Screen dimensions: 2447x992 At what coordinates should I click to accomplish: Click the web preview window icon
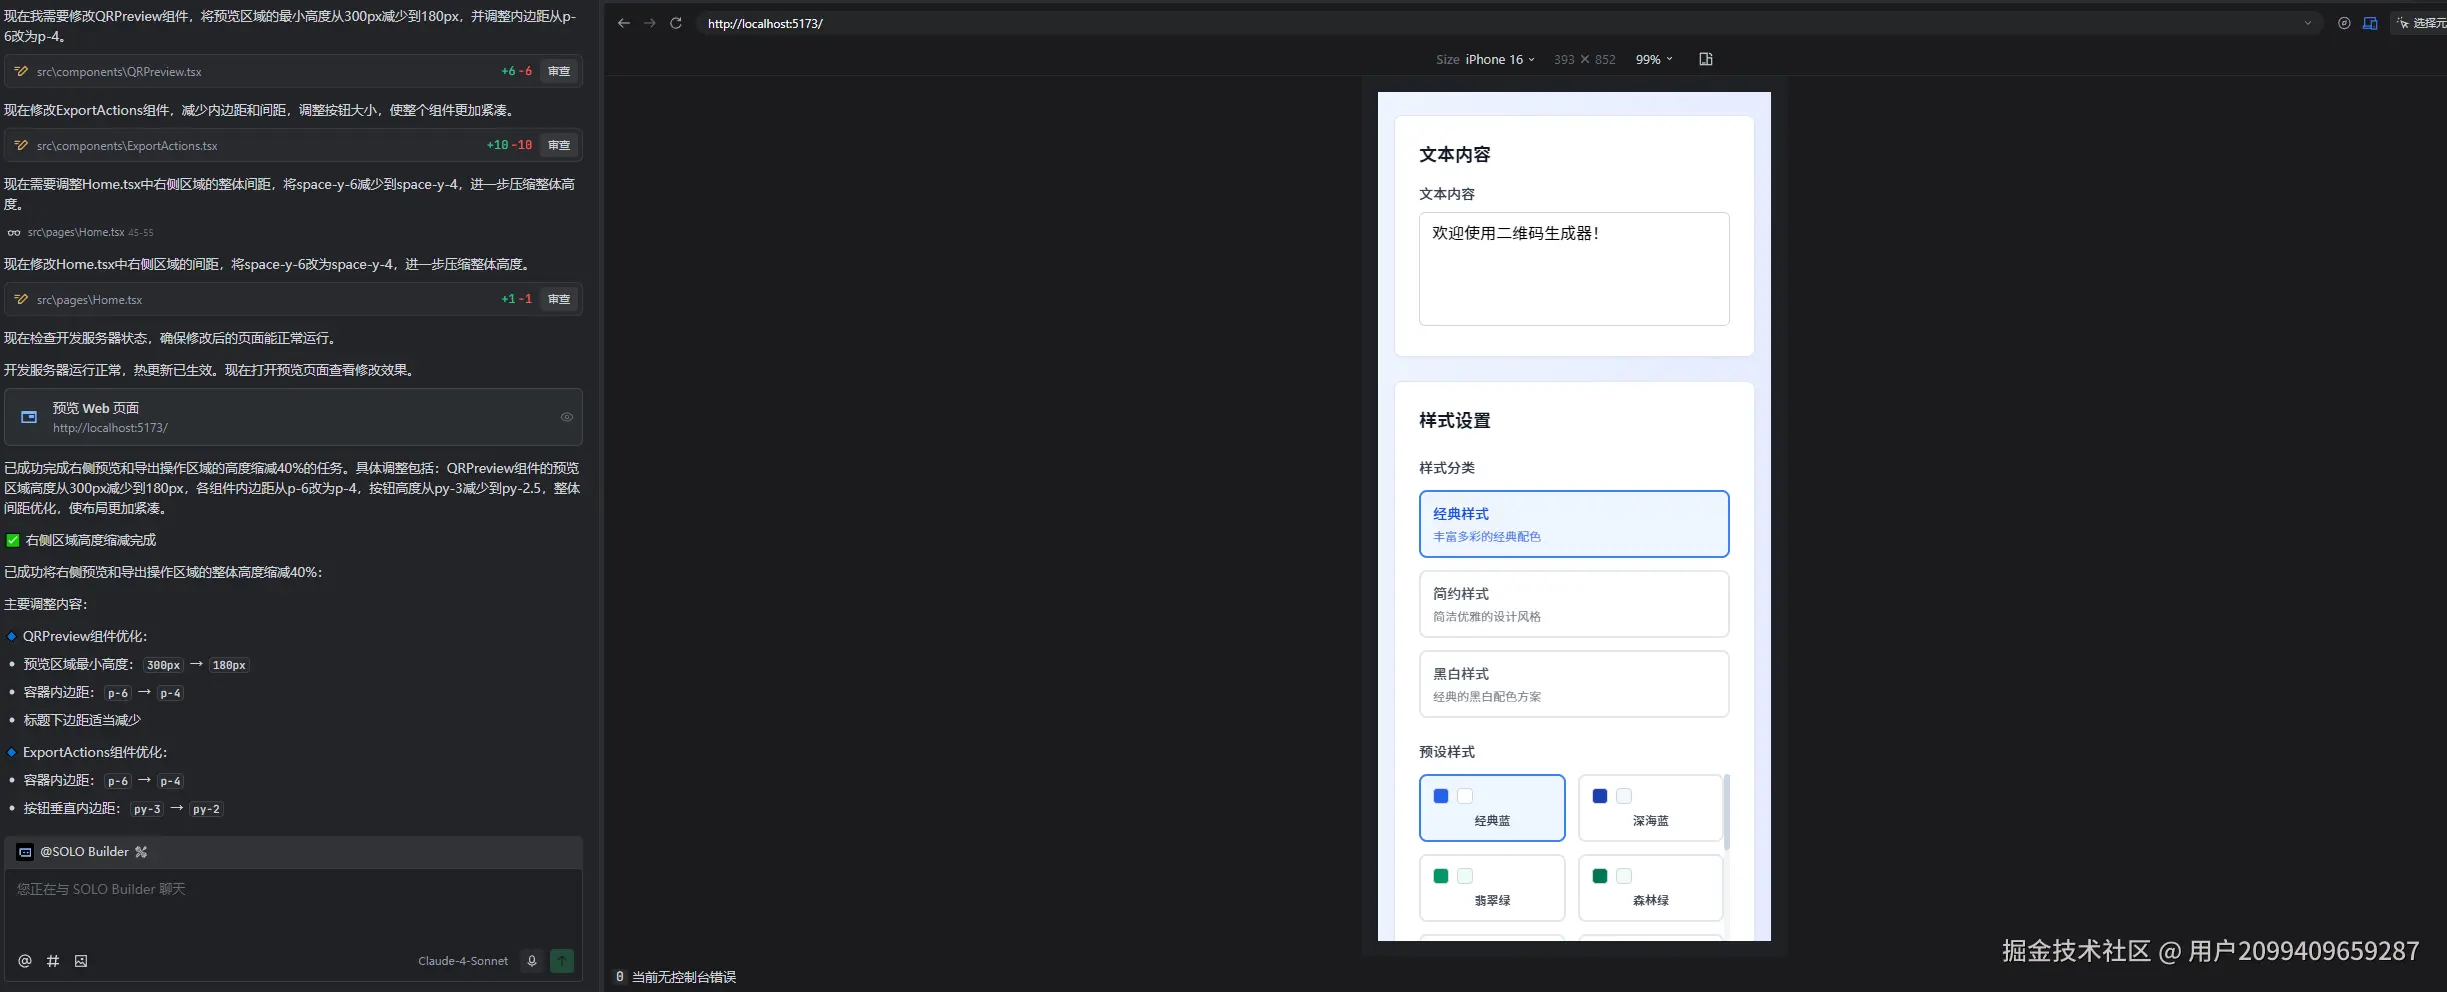tap(29, 417)
